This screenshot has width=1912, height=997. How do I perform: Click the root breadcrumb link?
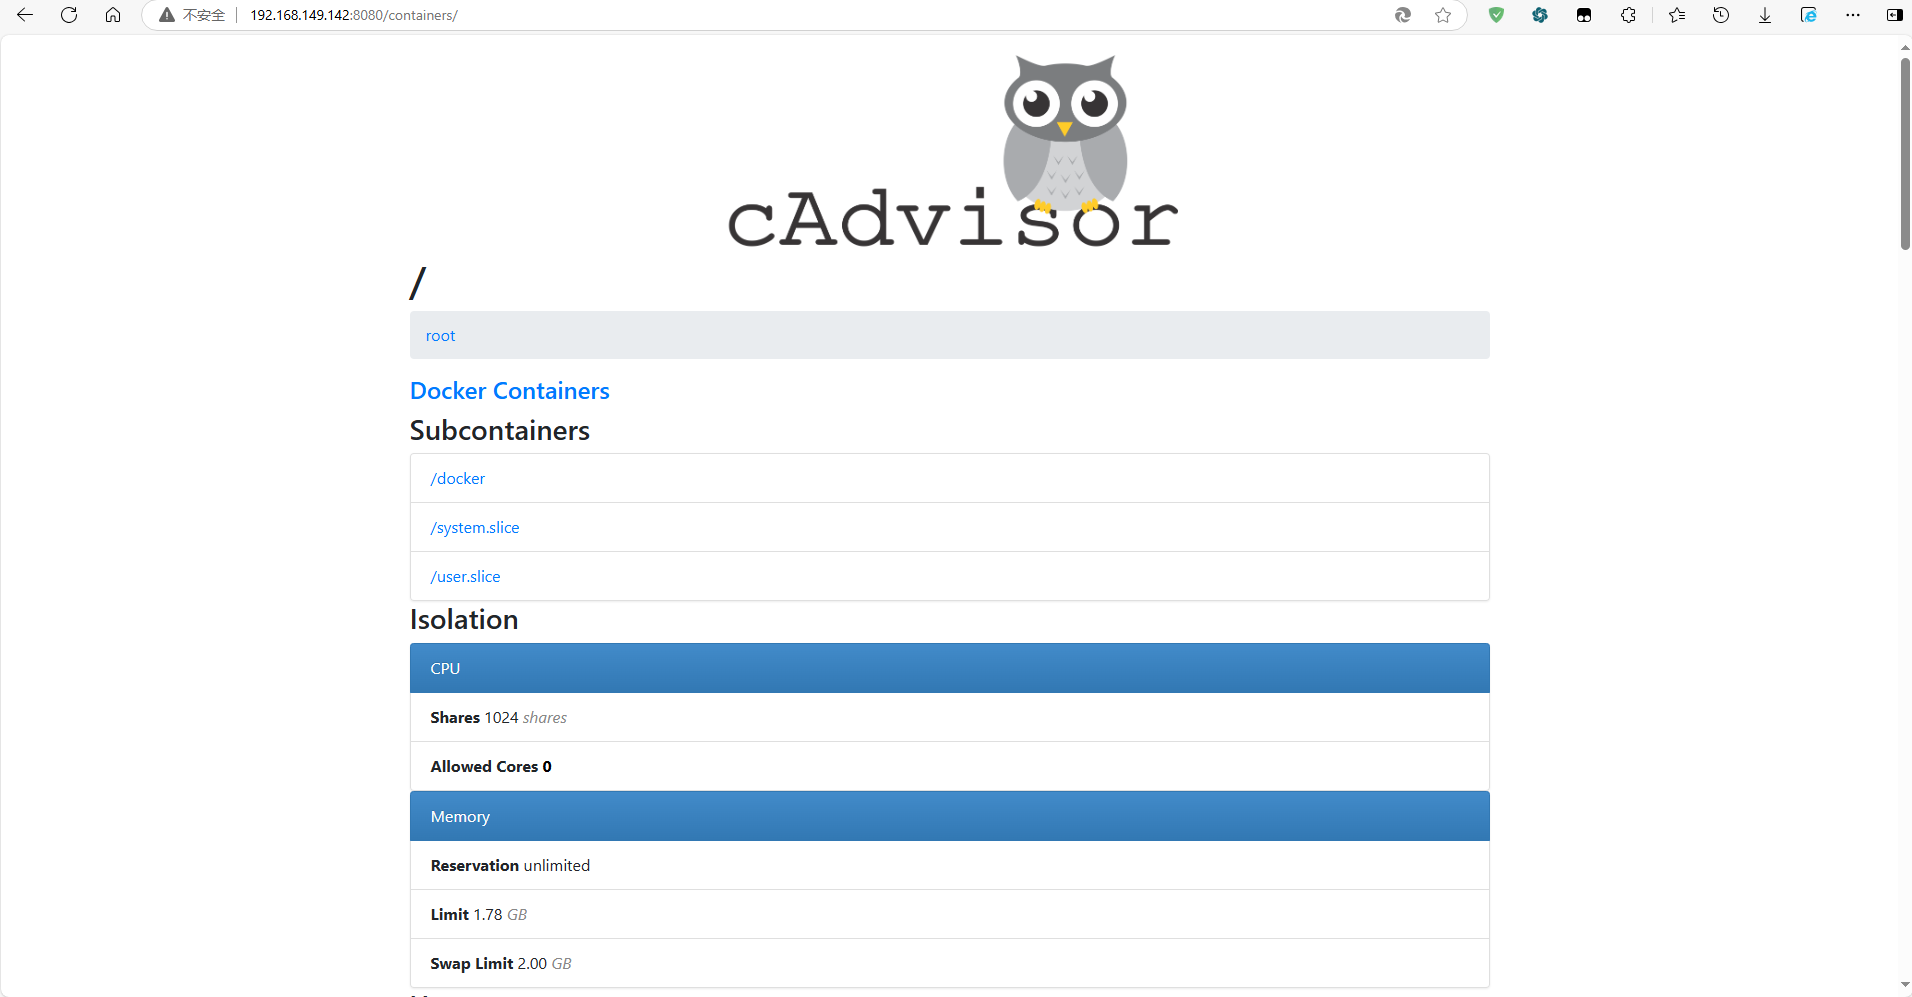click(440, 336)
